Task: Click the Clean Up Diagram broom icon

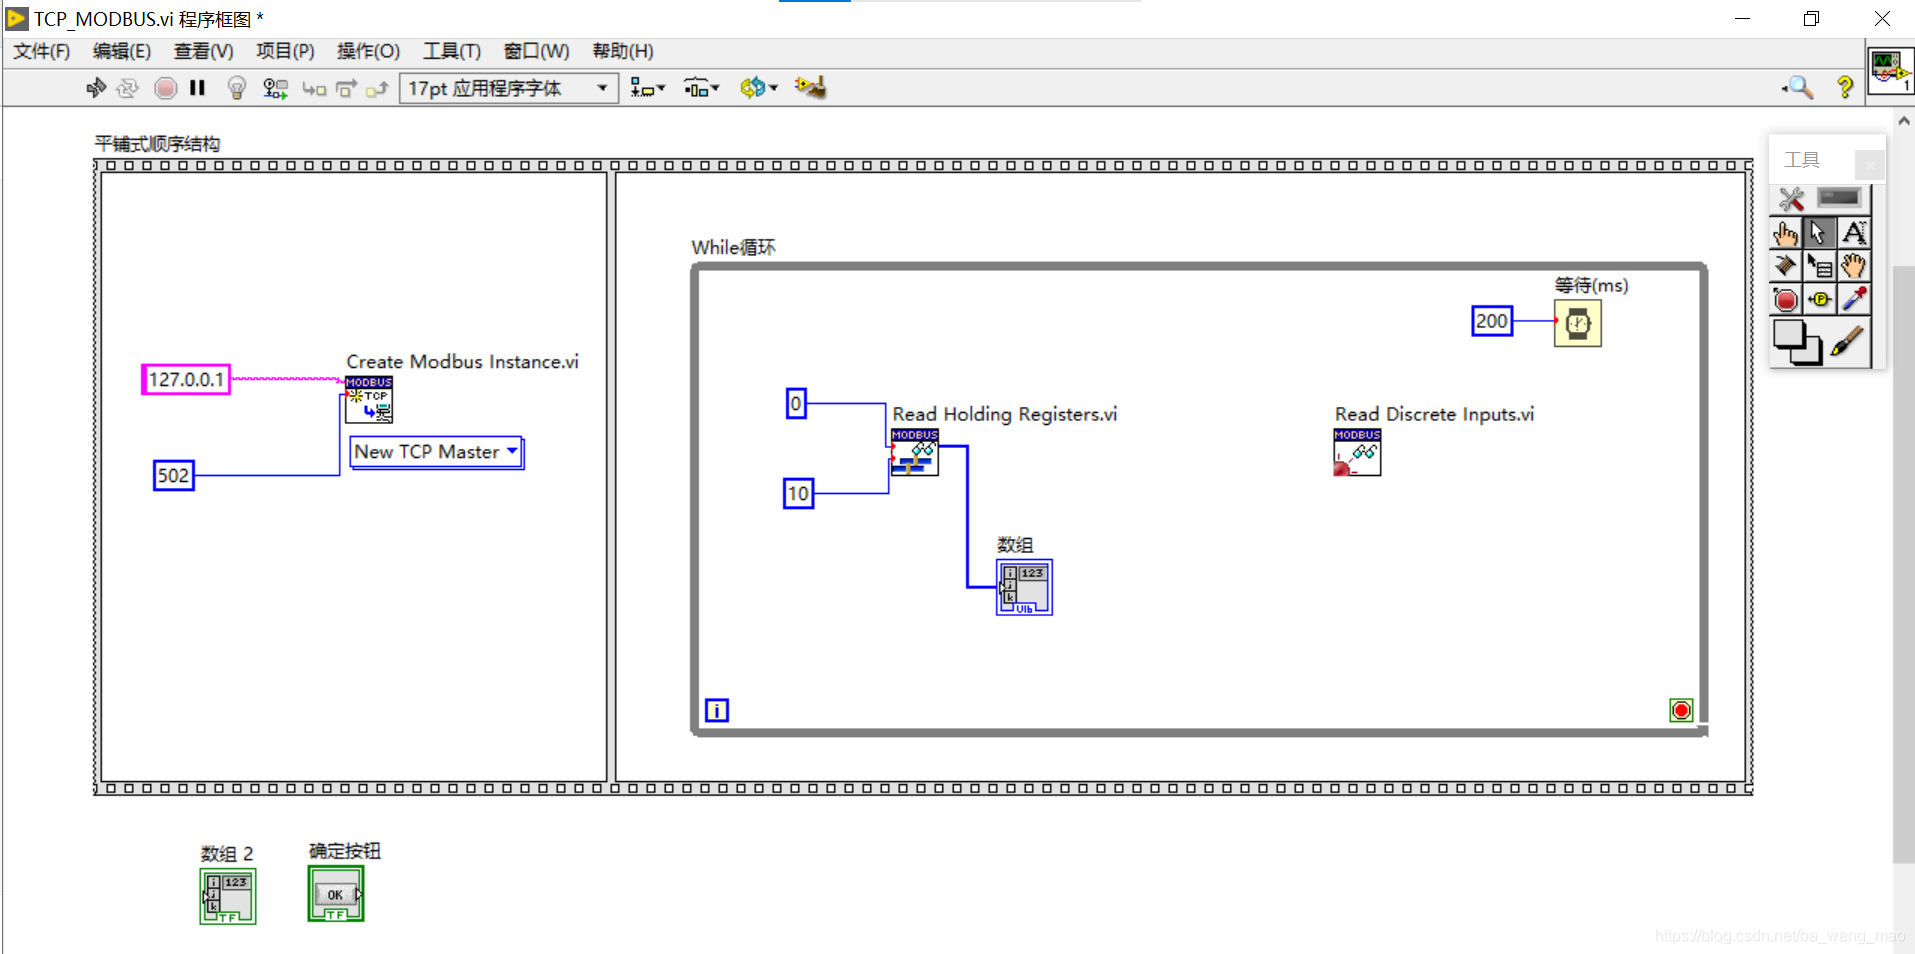Action: click(810, 88)
